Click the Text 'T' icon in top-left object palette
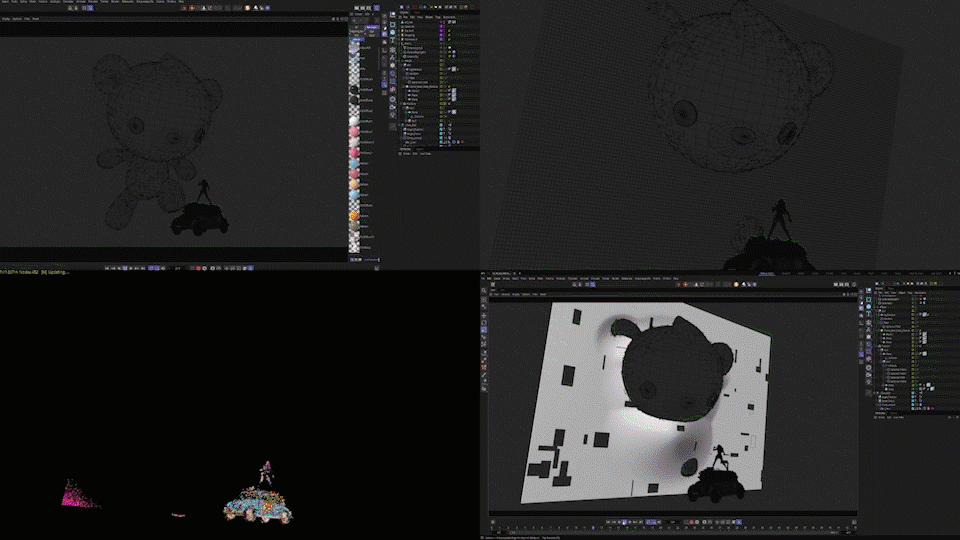The width and height of the screenshot is (960, 540). click(x=392, y=40)
